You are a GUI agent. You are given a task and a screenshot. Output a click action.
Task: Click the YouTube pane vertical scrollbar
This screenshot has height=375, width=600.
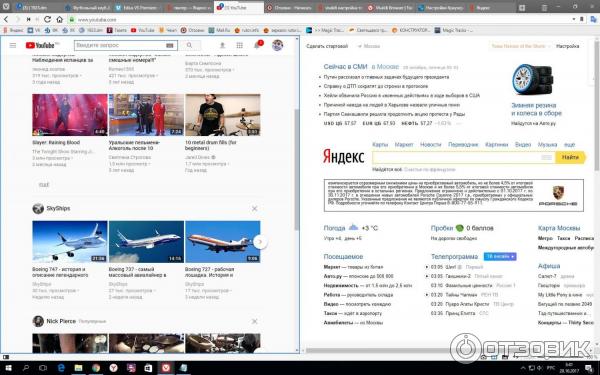click(x=297, y=170)
